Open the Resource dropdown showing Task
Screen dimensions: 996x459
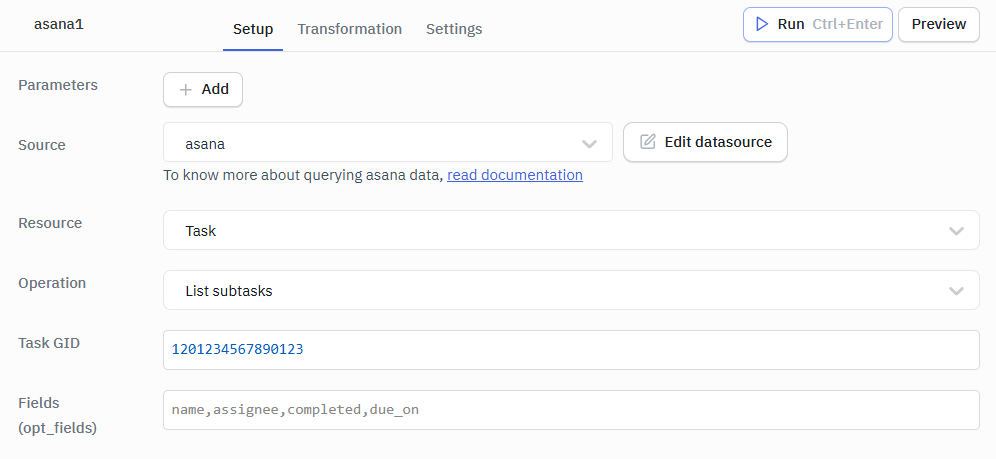coord(571,230)
